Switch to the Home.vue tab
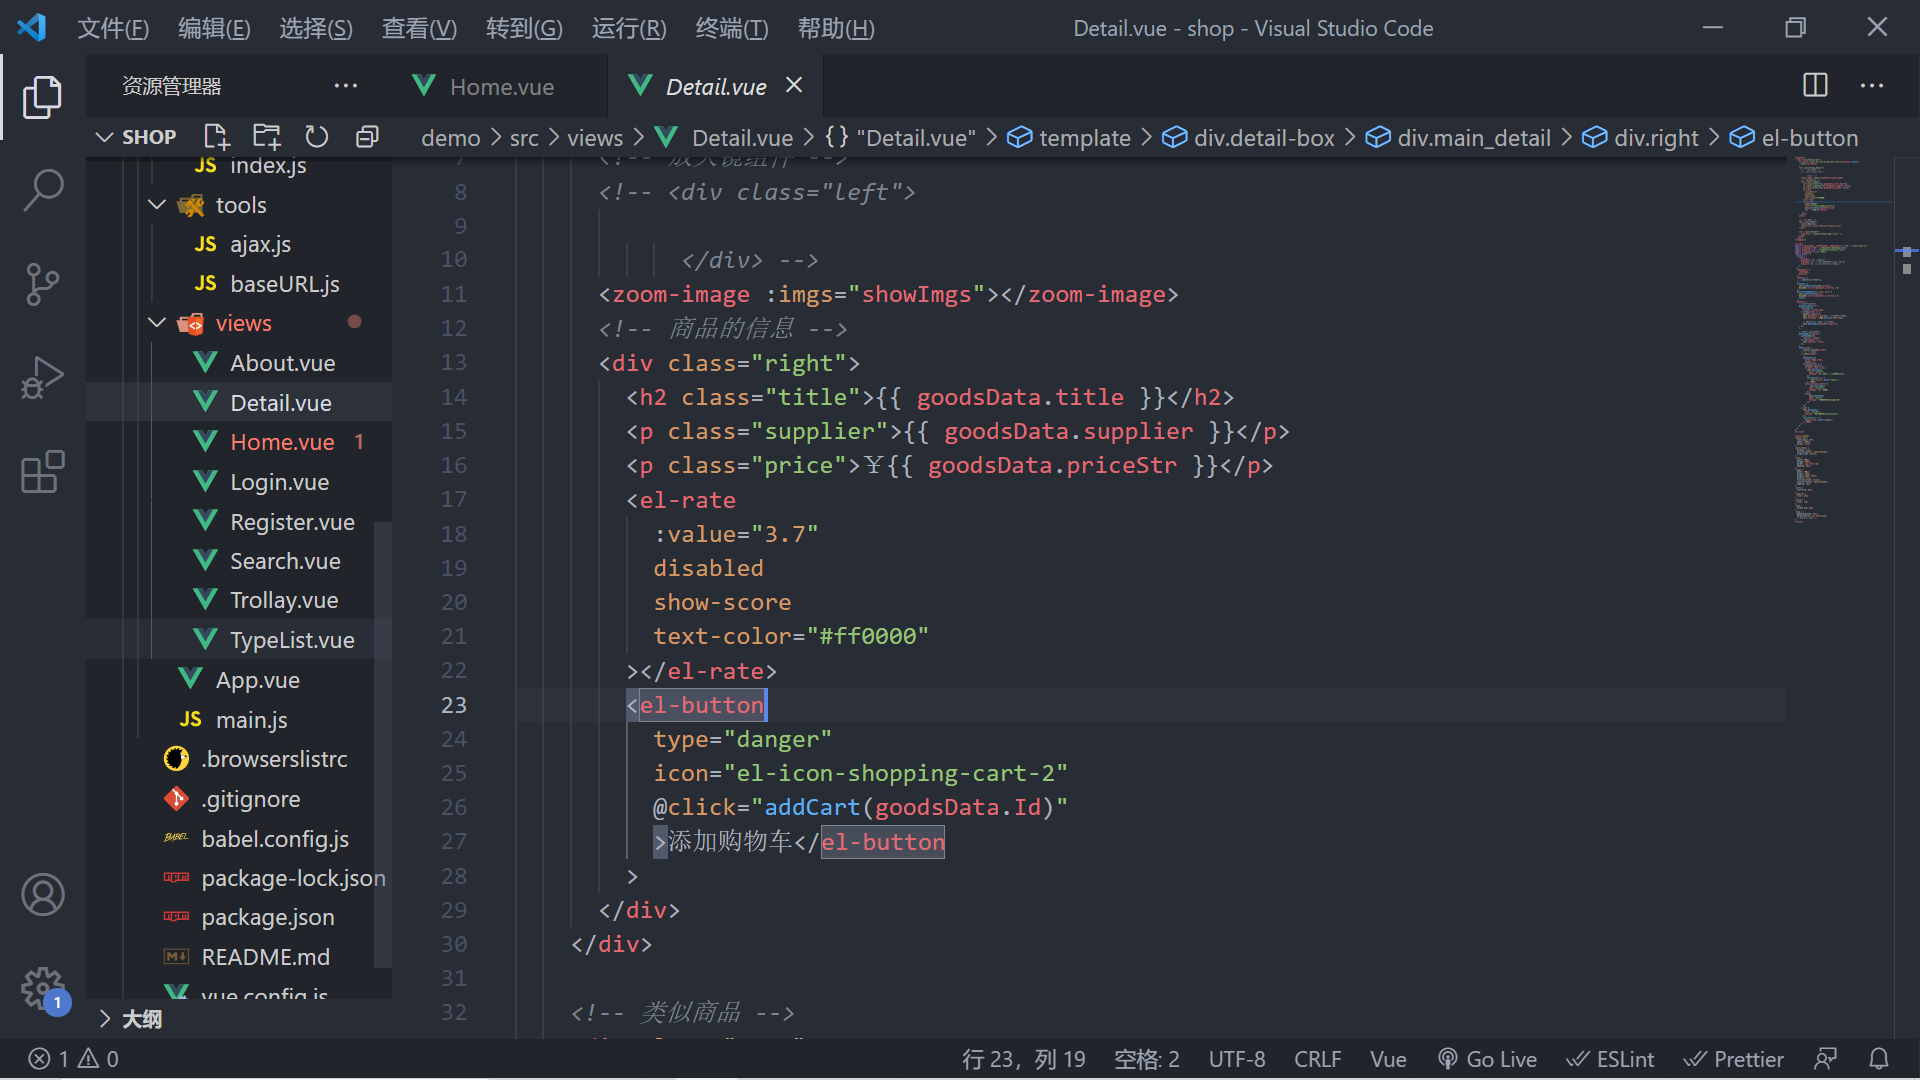This screenshot has height=1080, width=1920. click(x=500, y=87)
